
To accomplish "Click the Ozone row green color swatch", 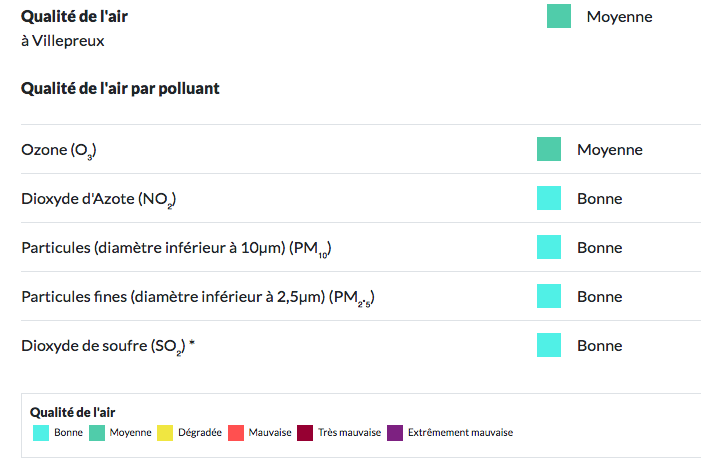I will [x=549, y=149].
